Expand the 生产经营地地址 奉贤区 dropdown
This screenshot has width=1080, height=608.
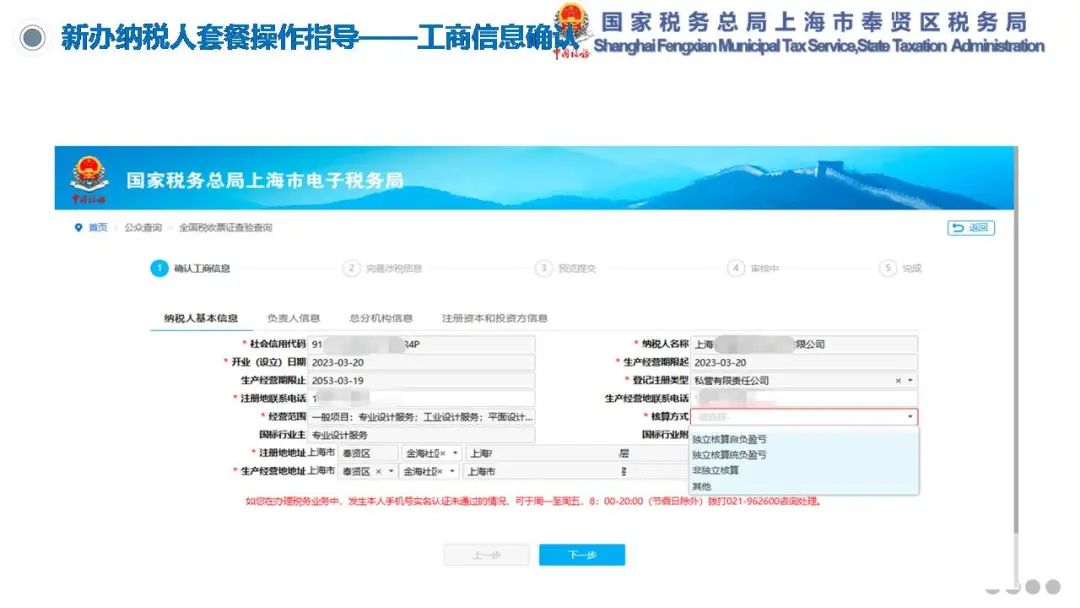[391, 472]
